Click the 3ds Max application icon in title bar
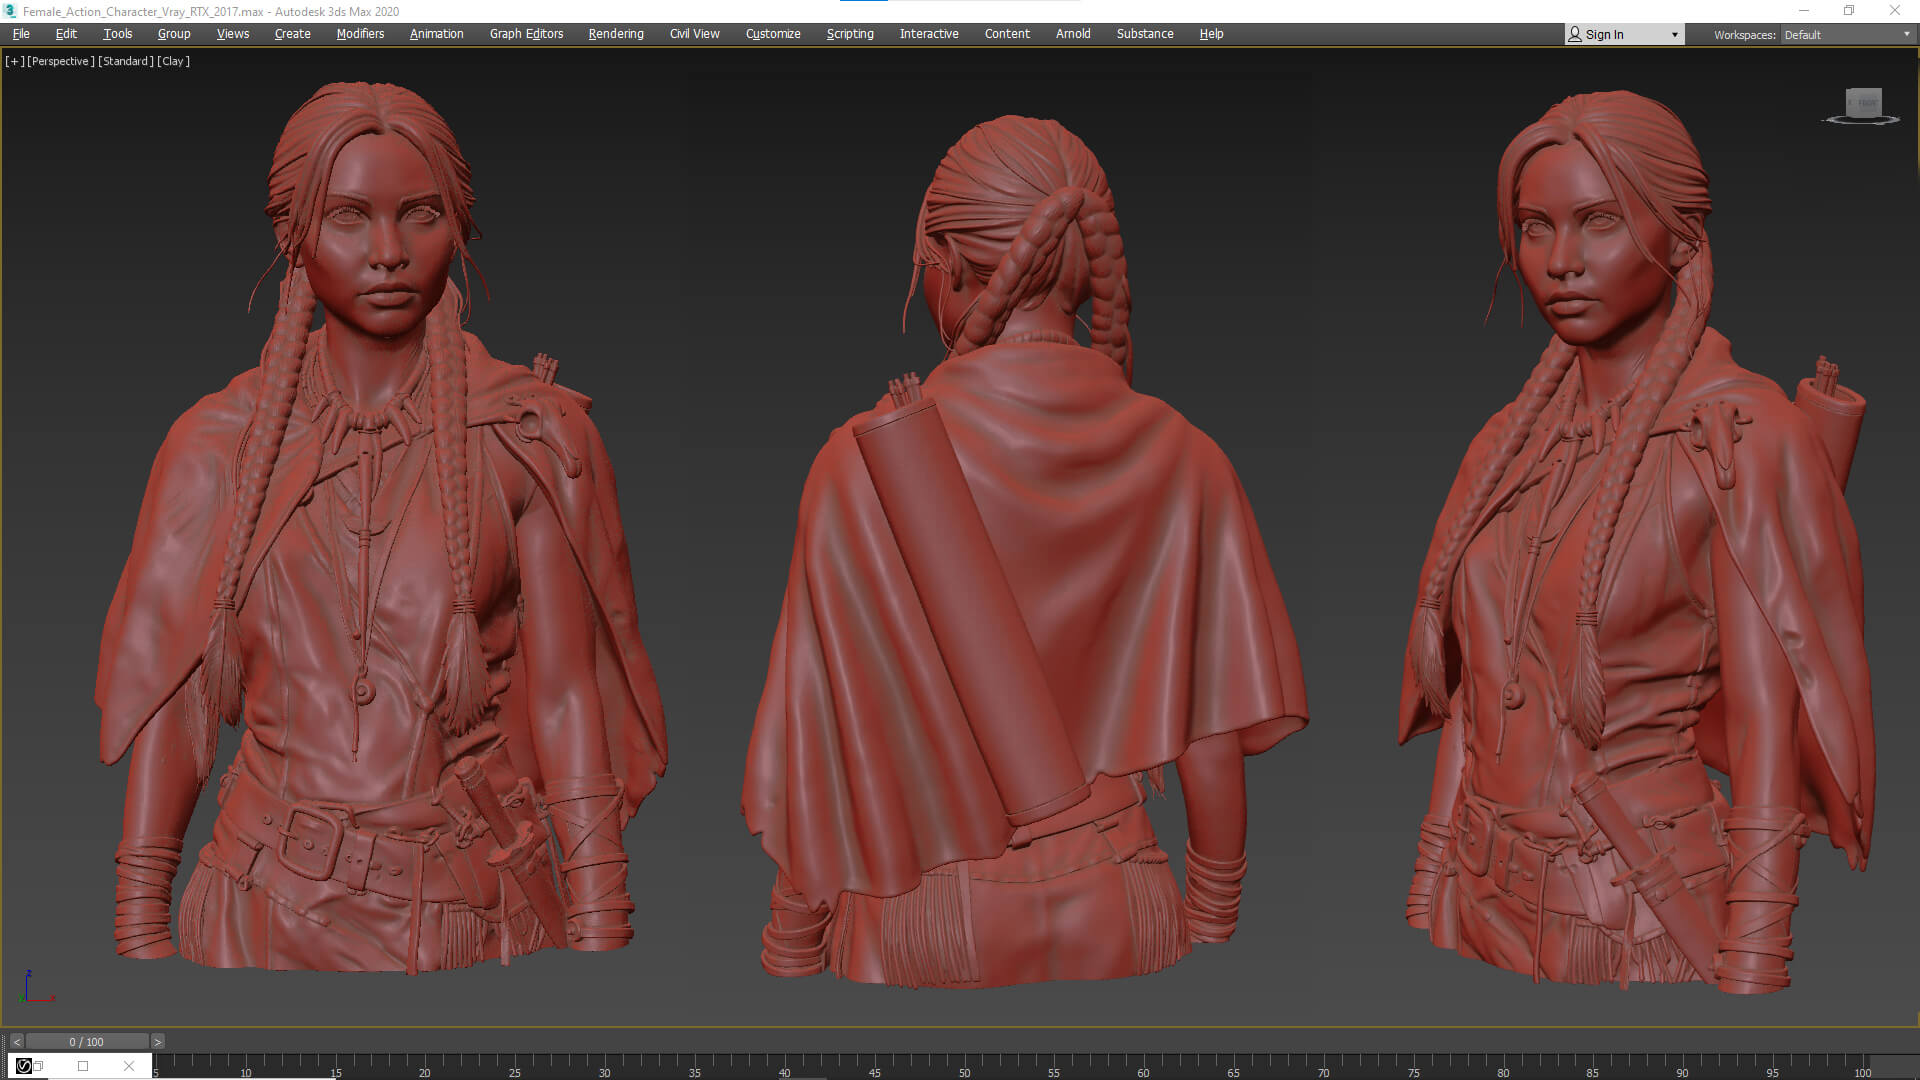Image resolution: width=1920 pixels, height=1080 pixels. point(10,11)
